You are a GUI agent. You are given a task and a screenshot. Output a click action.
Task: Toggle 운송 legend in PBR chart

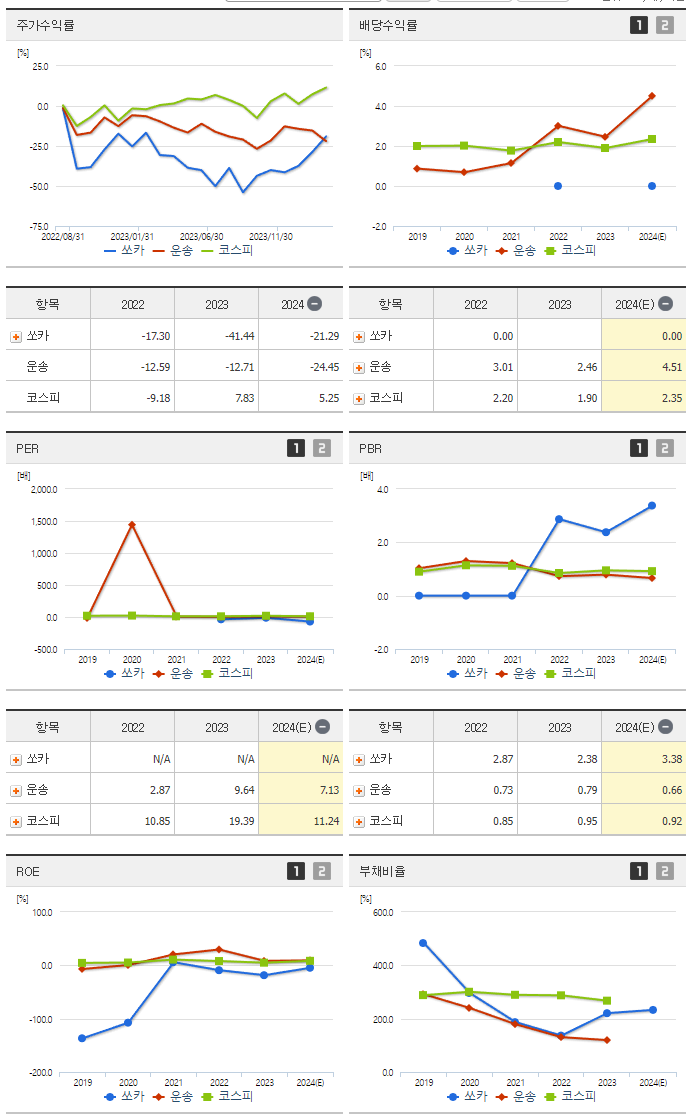tap(516, 673)
